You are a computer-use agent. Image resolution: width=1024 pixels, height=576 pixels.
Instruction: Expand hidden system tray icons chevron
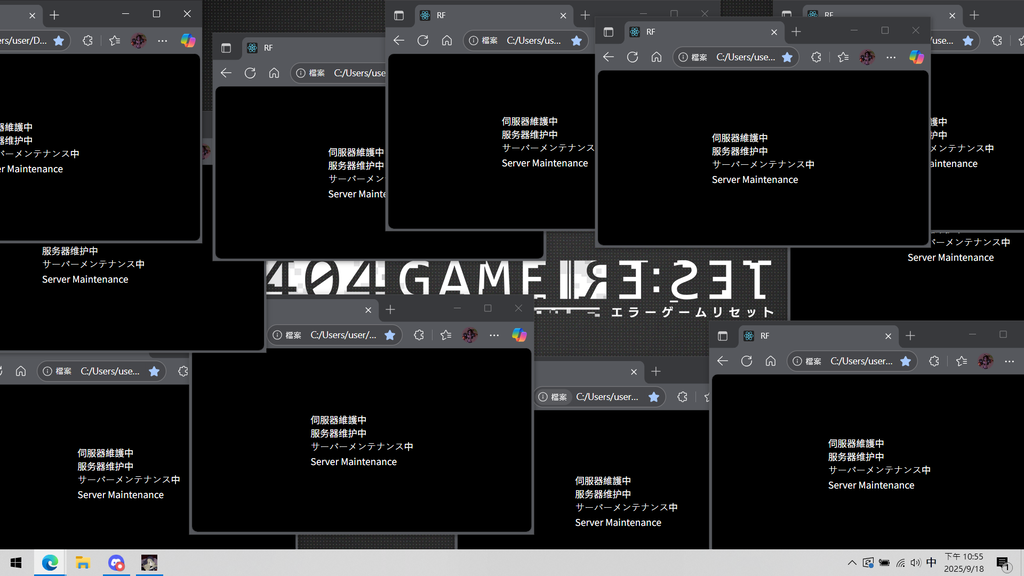coord(851,563)
